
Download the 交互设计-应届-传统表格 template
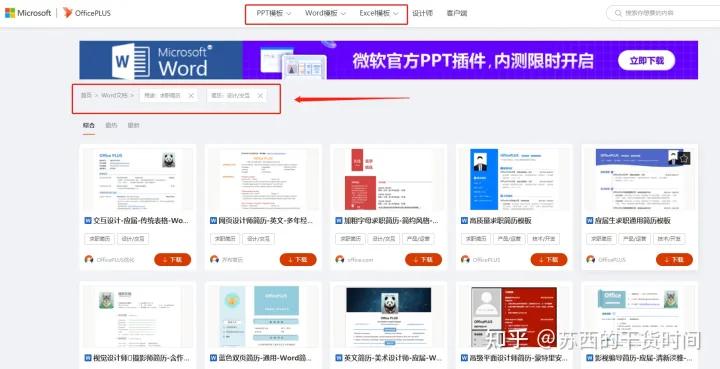[173, 259]
